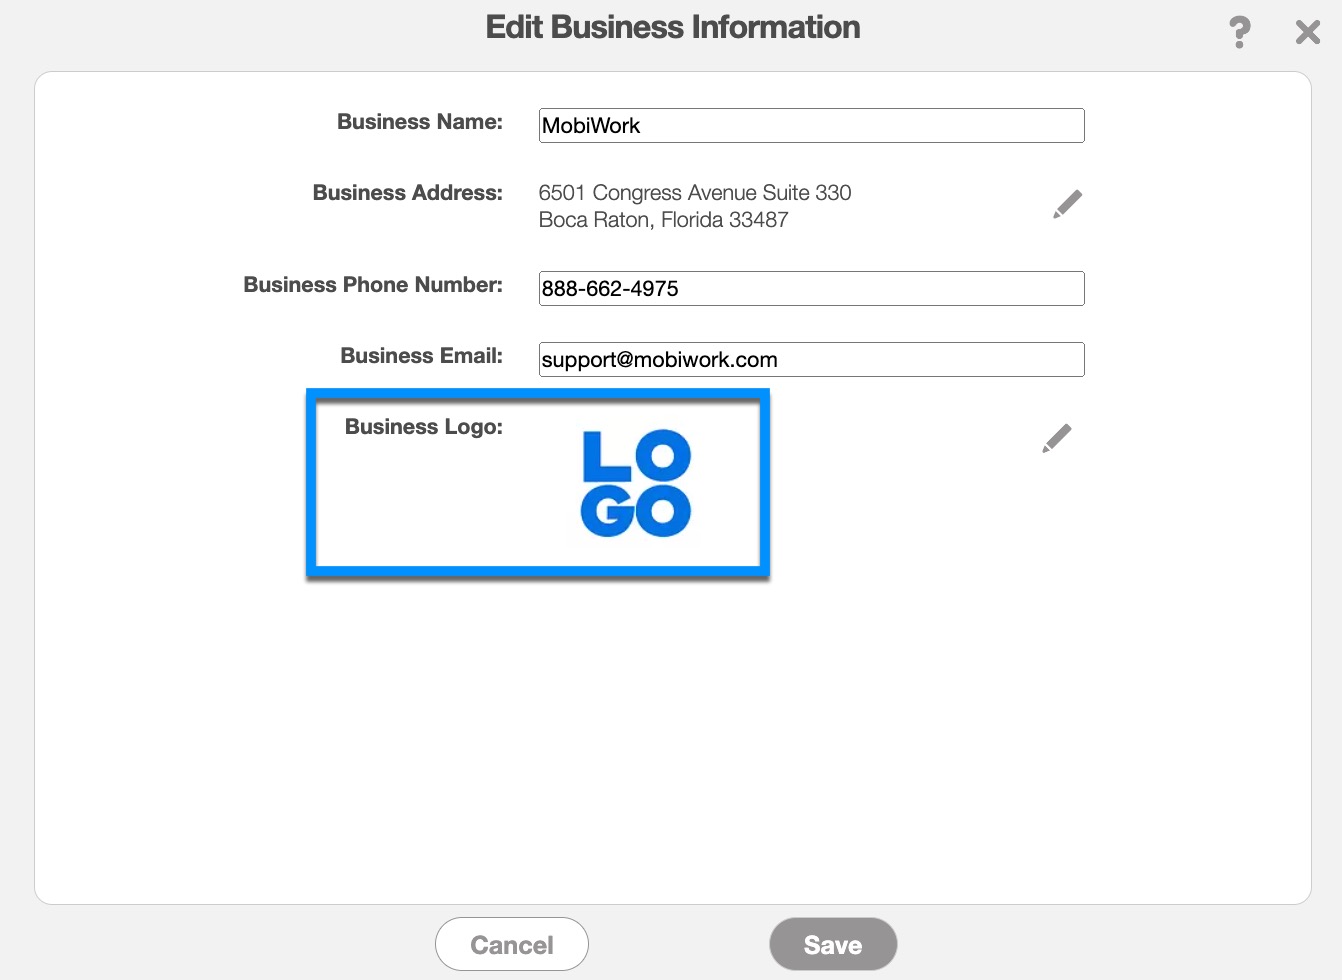1342x980 pixels.
Task: Click the question mark help icon
Action: pyautogui.click(x=1239, y=32)
